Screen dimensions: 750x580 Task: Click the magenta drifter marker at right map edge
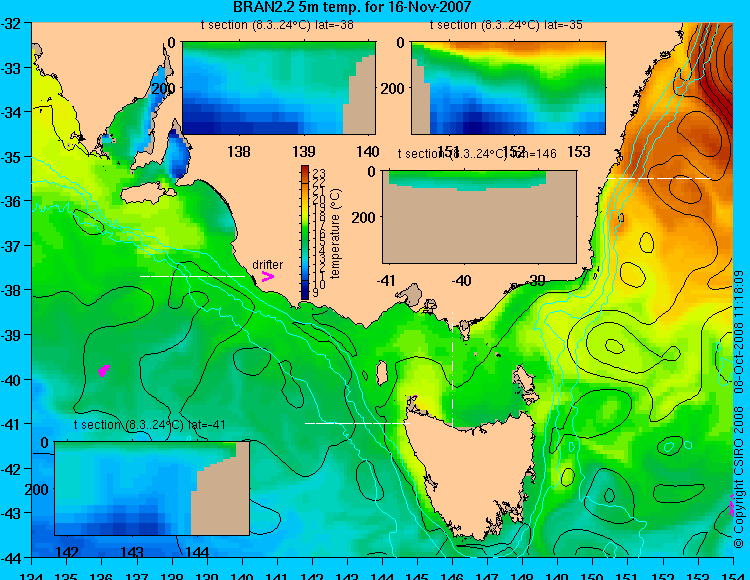pos(732,505)
